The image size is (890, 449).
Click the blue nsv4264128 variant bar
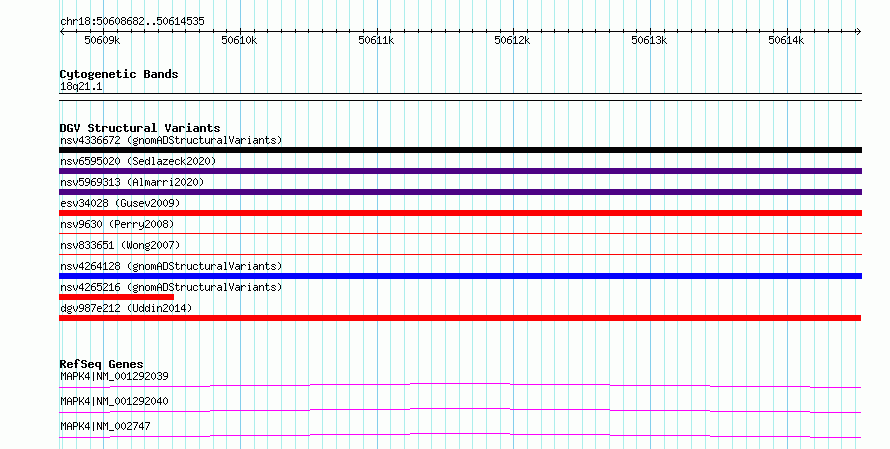pyautogui.click(x=460, y=276)
